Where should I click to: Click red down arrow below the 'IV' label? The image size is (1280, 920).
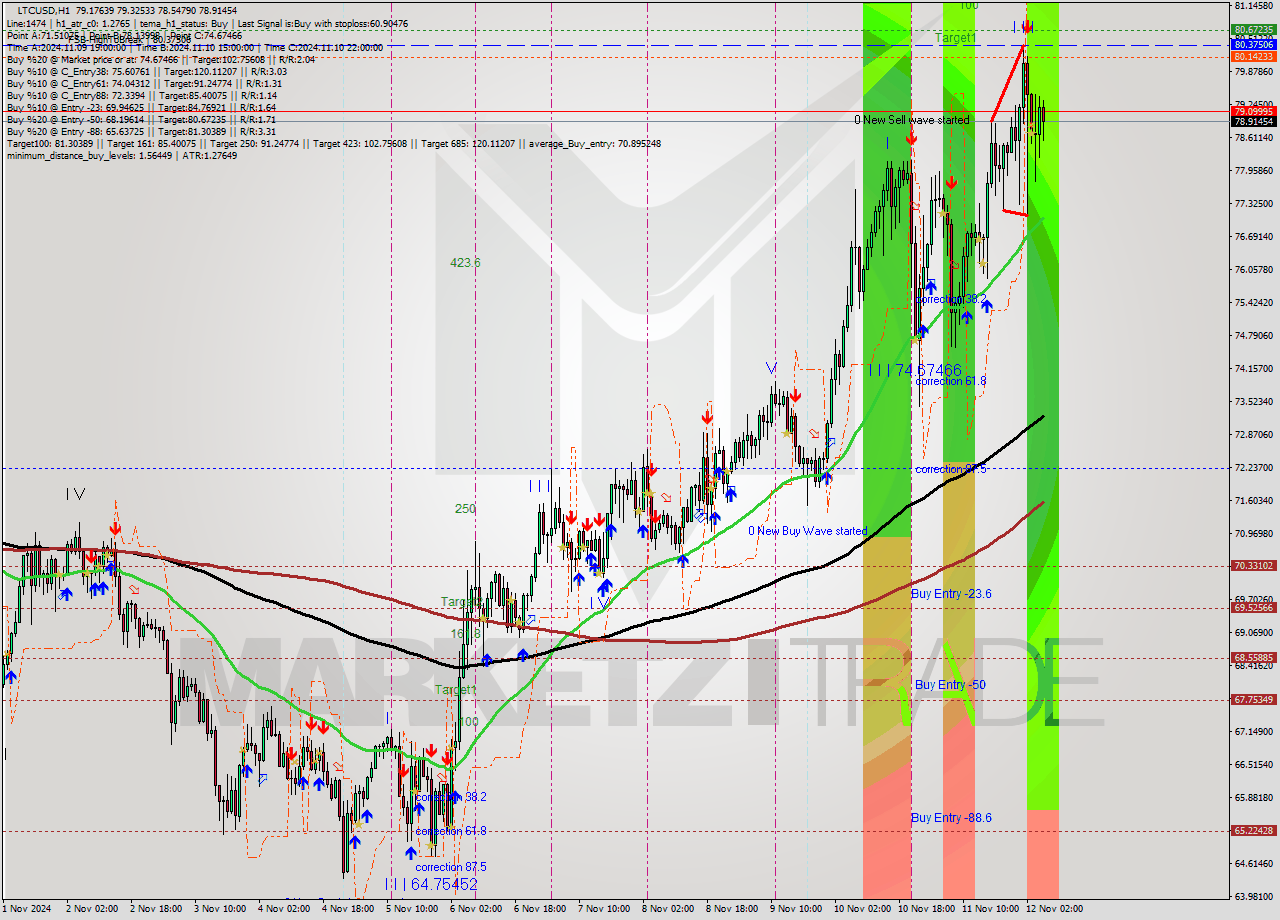116,527
